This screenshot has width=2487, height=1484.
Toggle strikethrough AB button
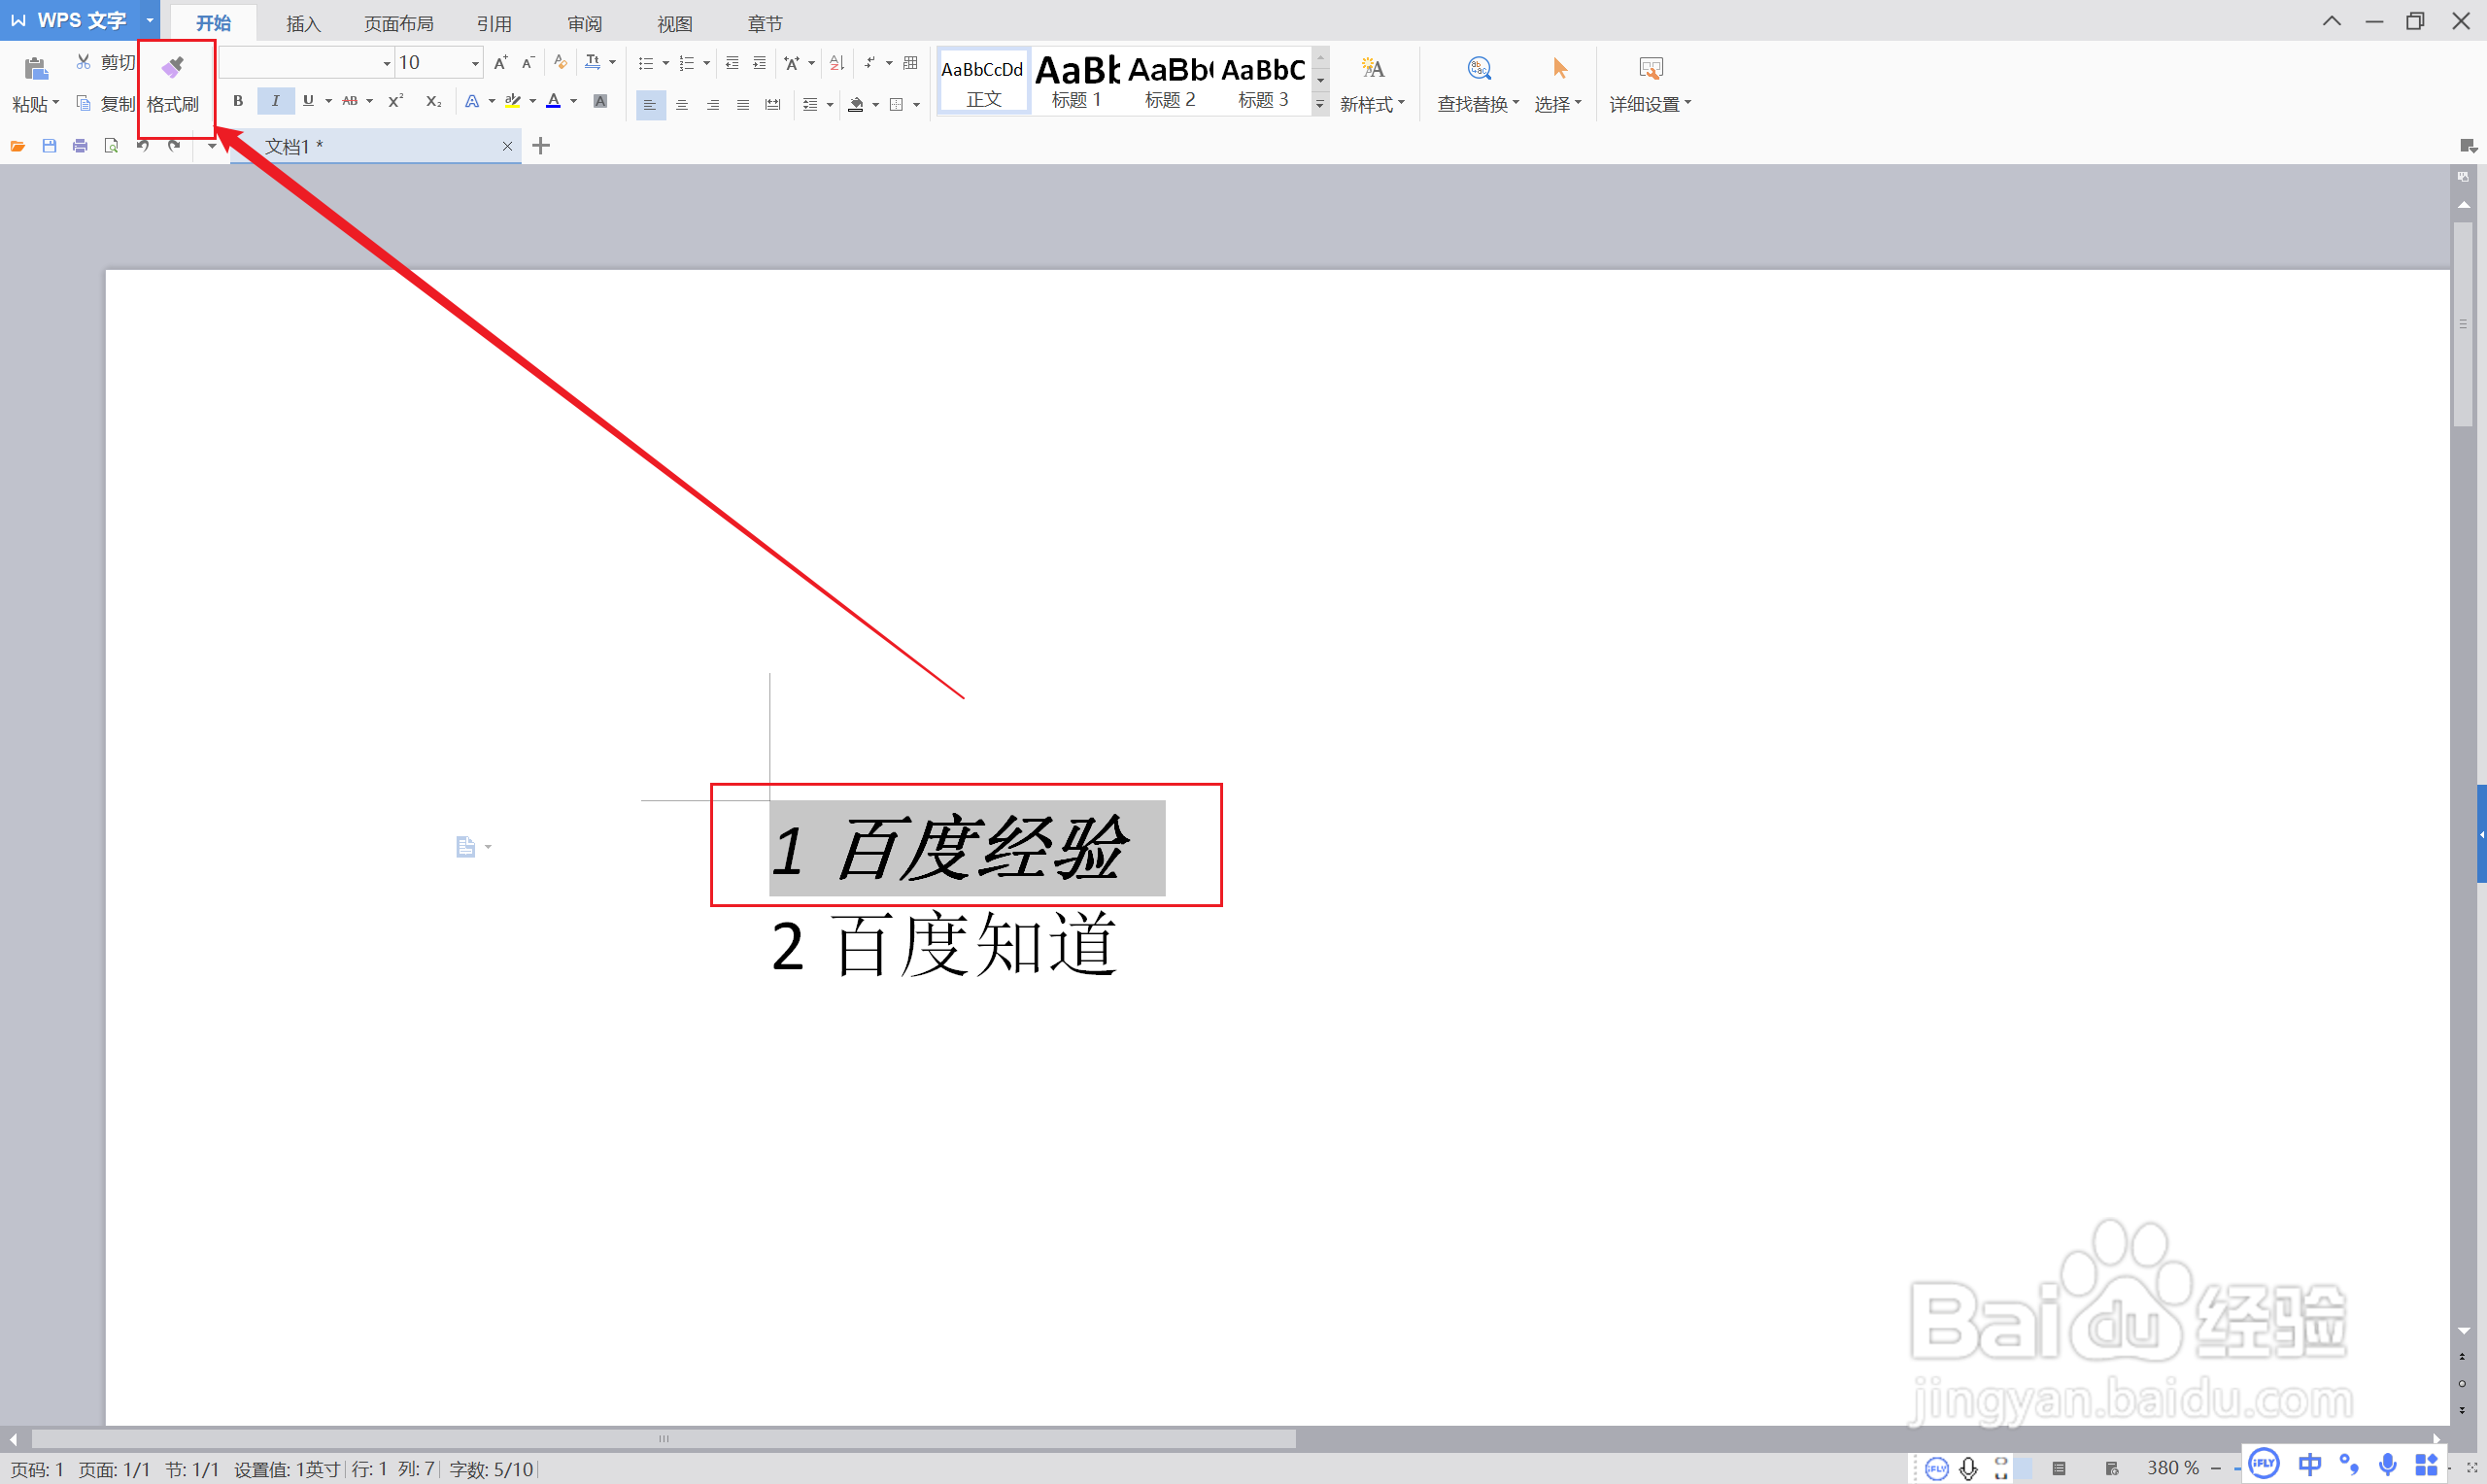(350, 101)
